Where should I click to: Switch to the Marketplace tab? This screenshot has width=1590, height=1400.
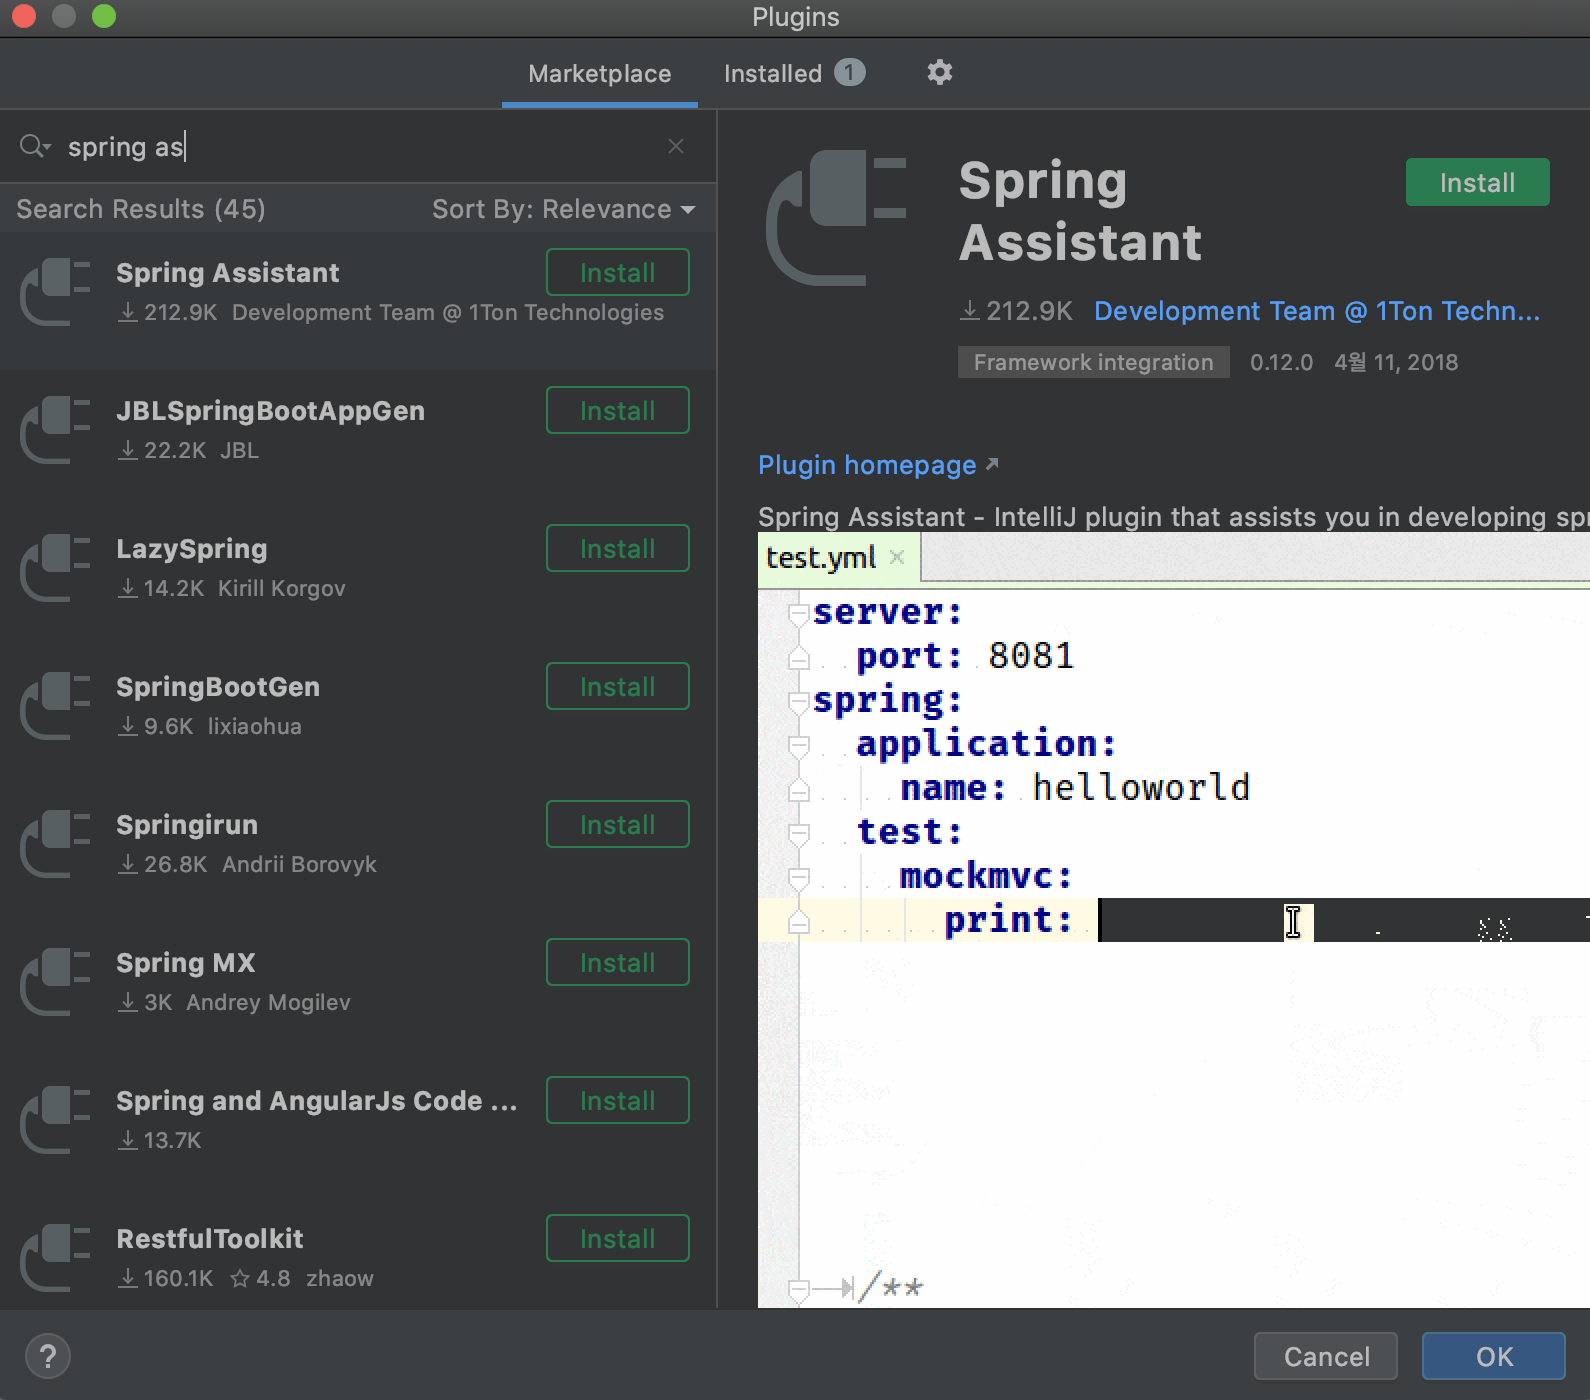click(600, 74)
